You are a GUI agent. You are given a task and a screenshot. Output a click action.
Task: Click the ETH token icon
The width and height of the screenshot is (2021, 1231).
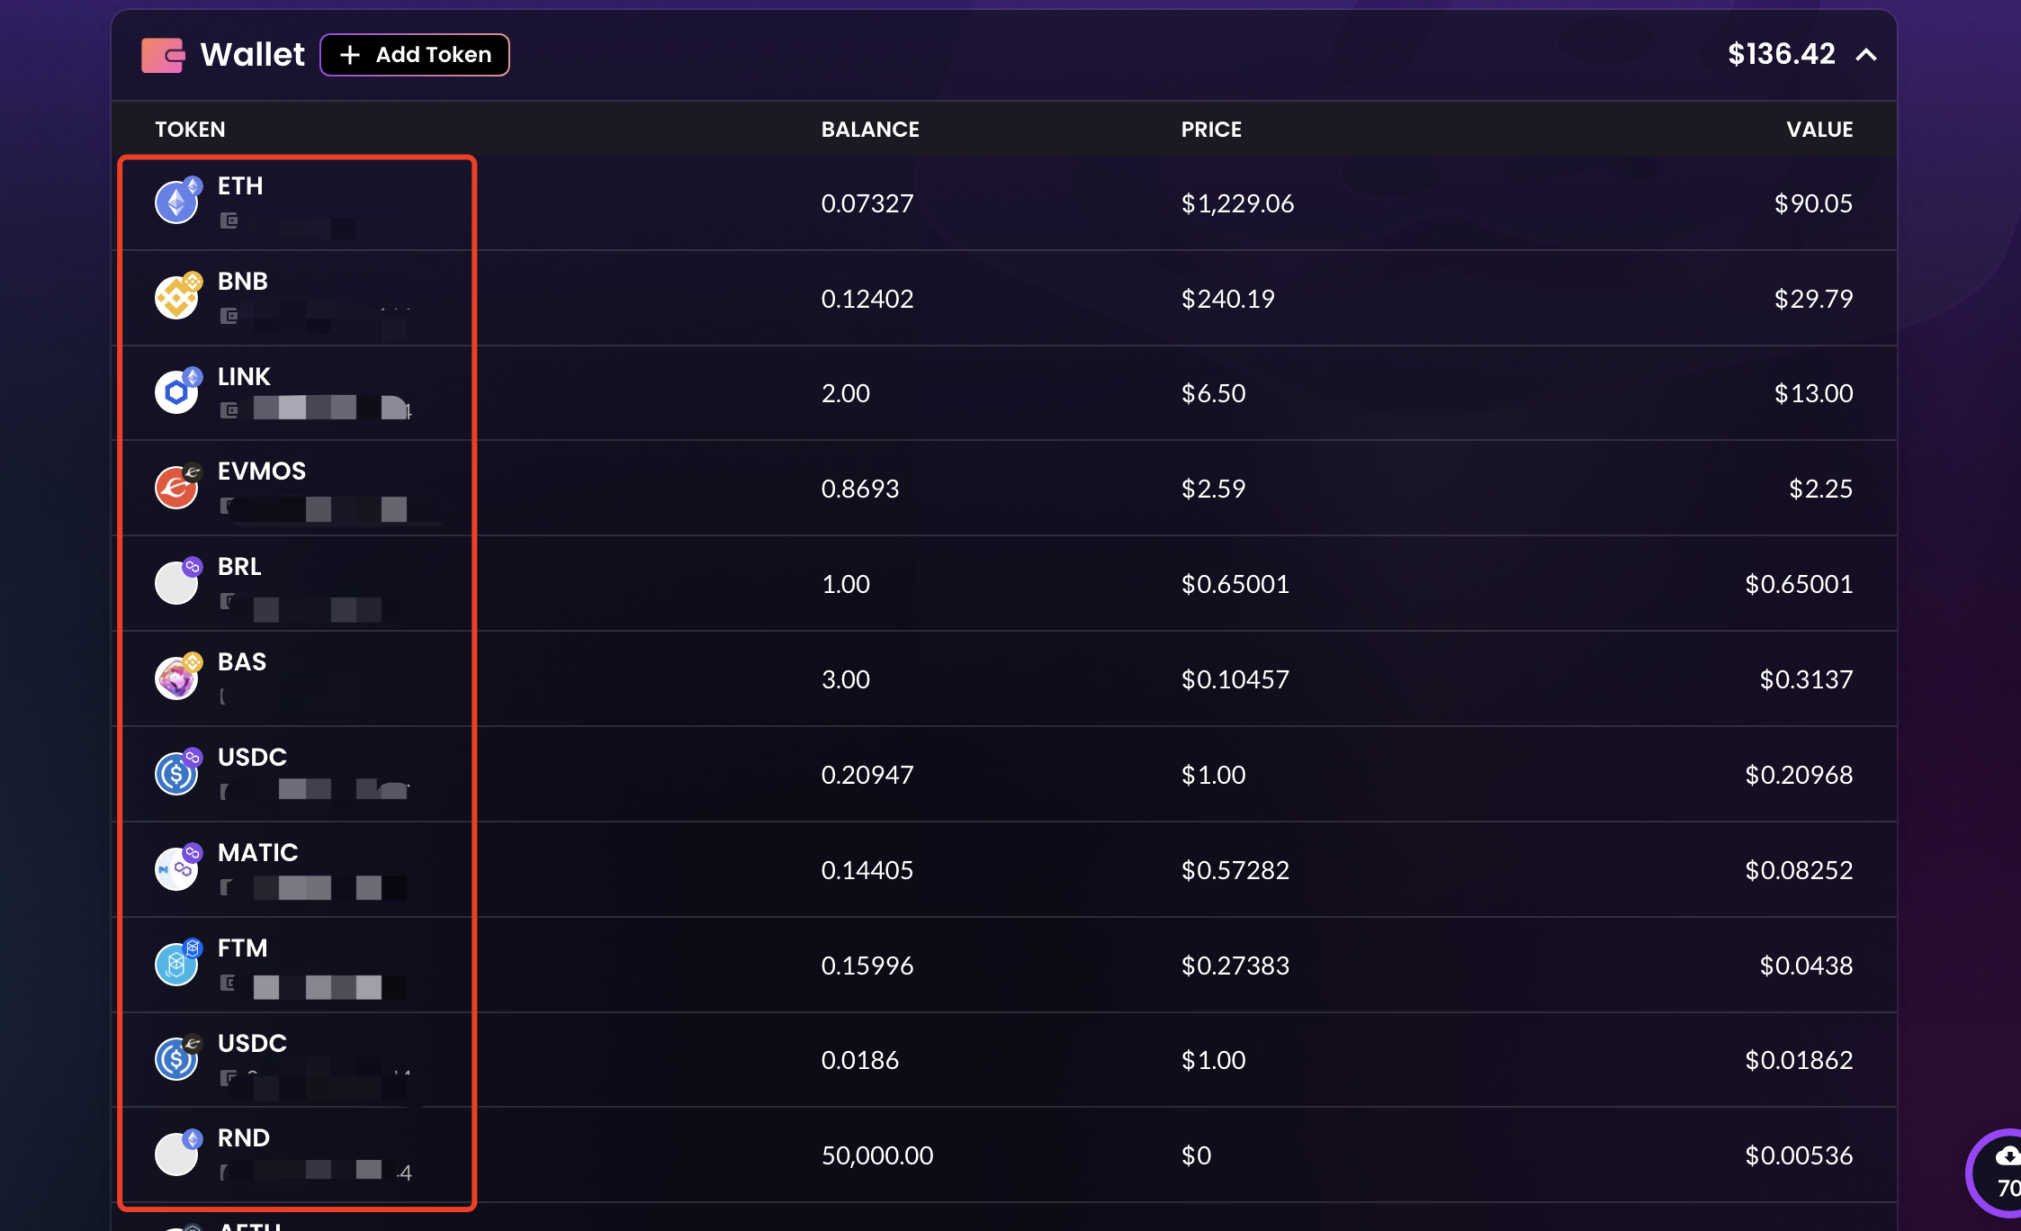pos(176,202)
